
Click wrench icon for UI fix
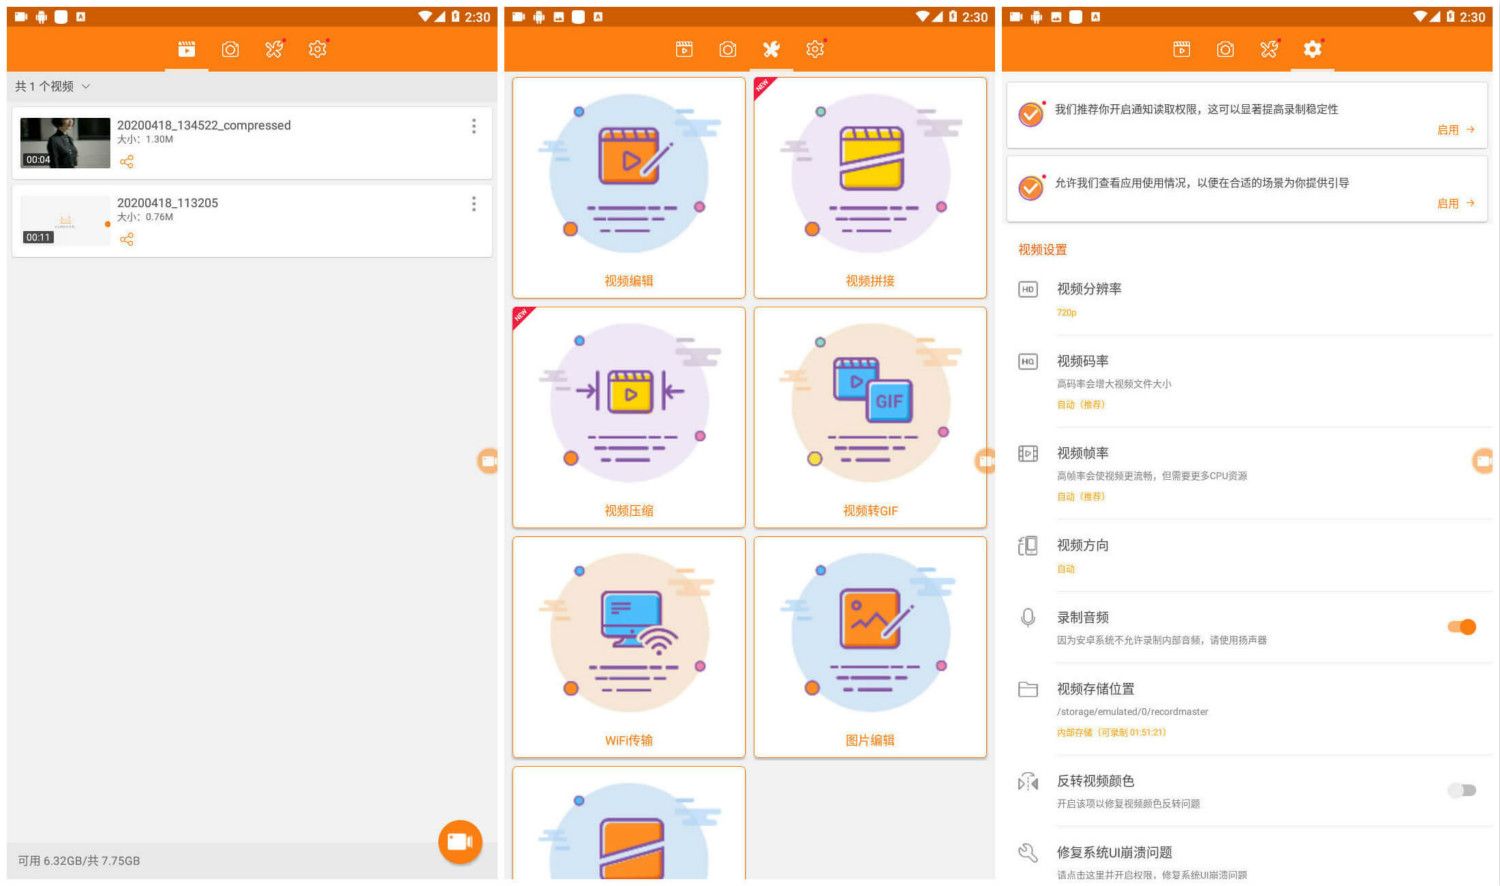pos(1028,853)
